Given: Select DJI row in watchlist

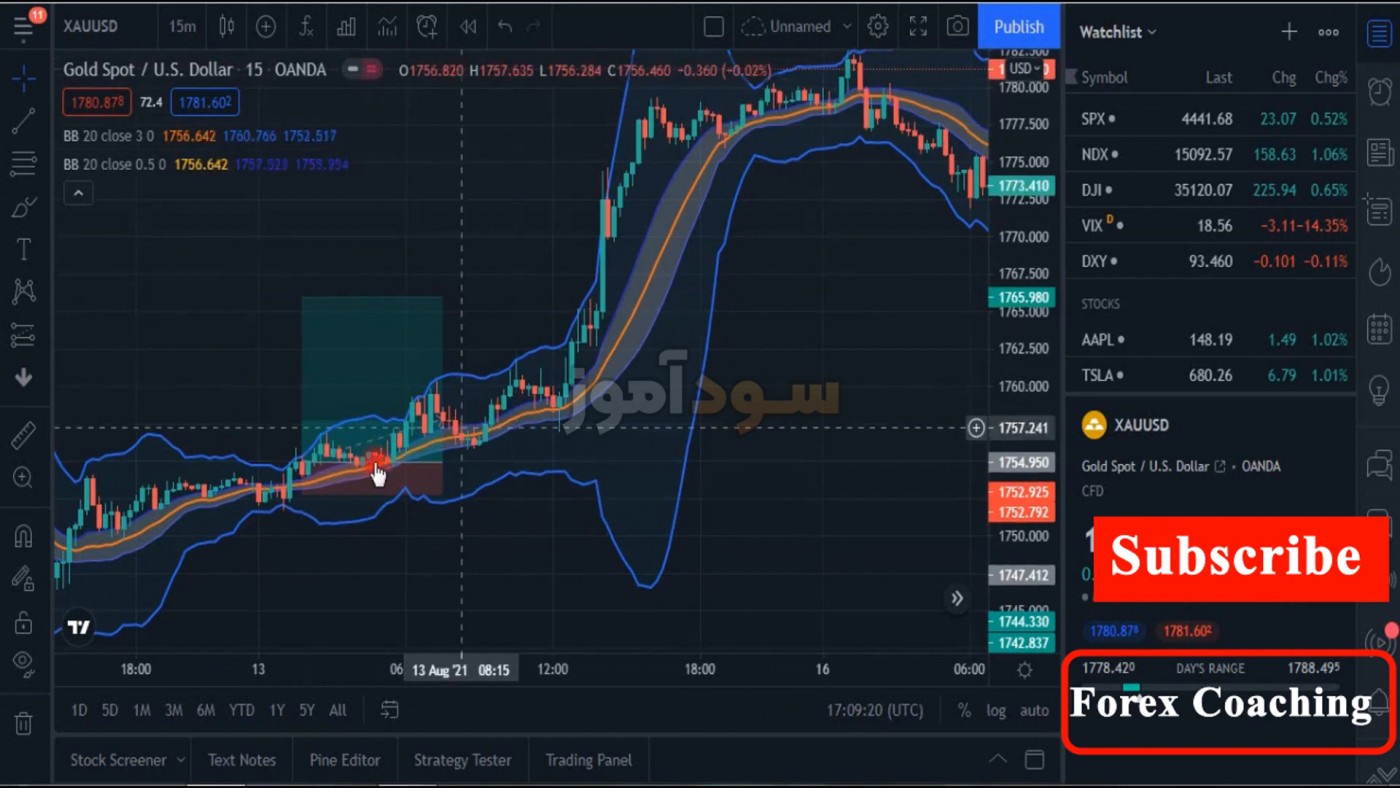Looking at the screenshot, I should click(1212, 190).
